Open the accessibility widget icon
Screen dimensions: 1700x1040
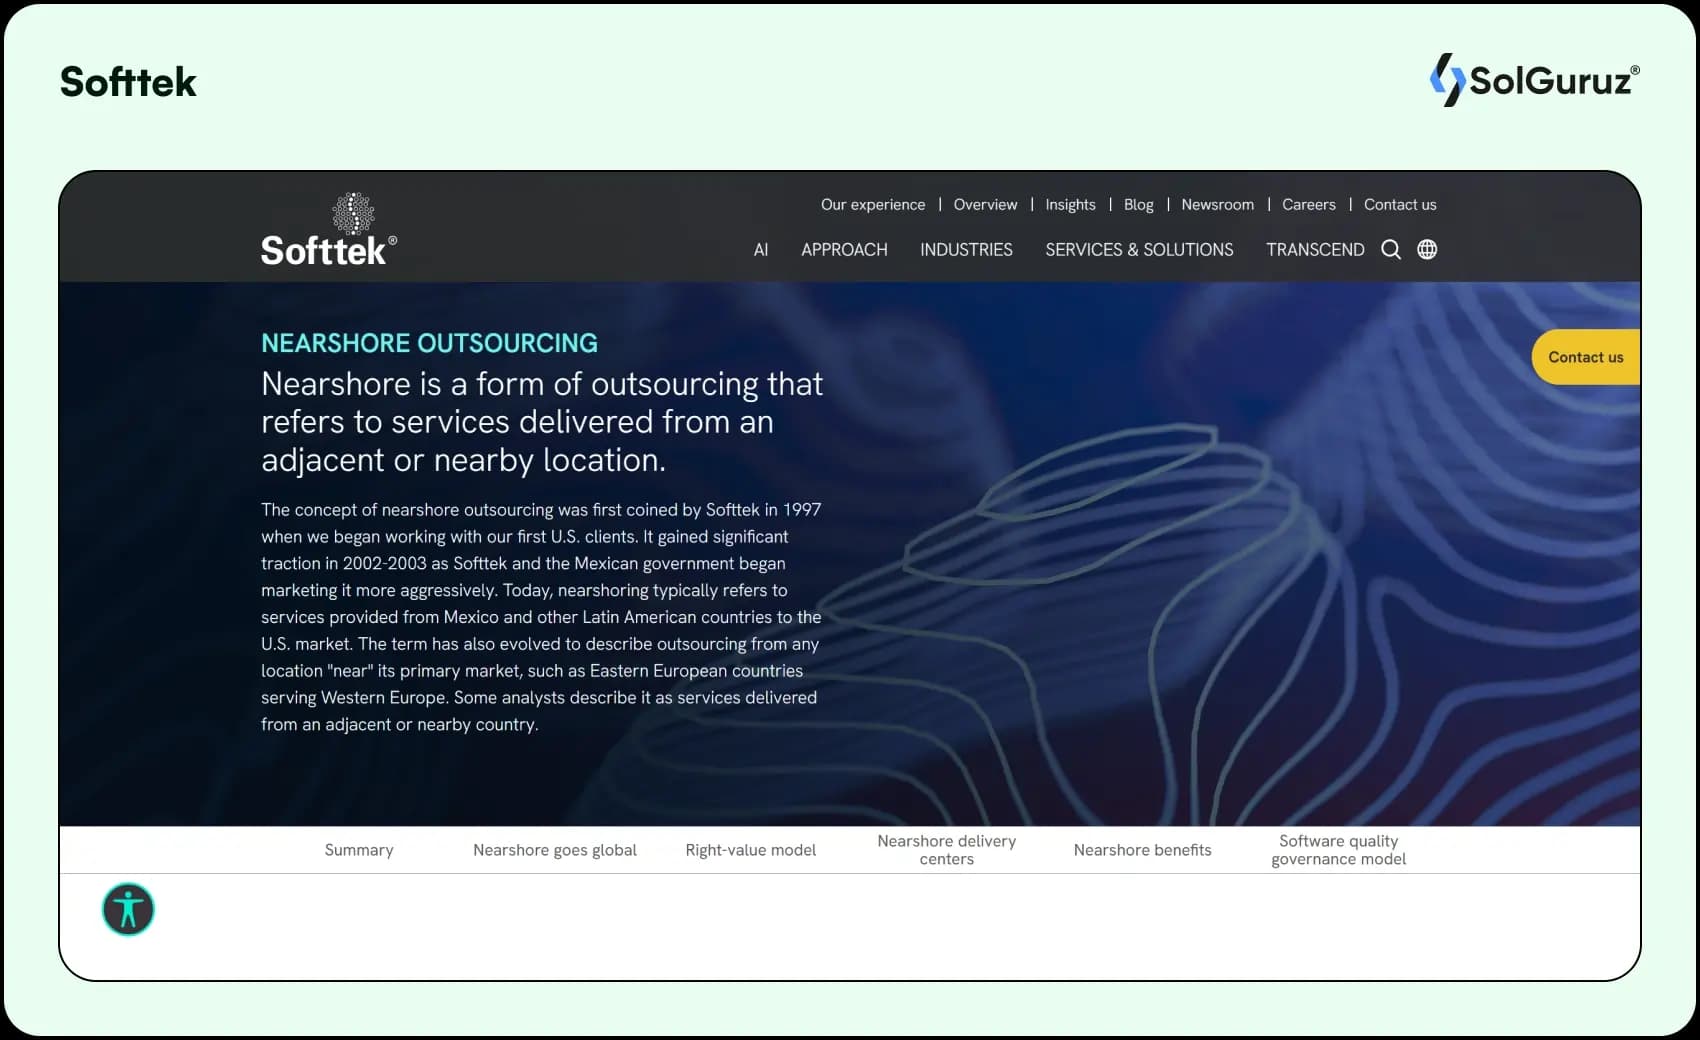128,910
